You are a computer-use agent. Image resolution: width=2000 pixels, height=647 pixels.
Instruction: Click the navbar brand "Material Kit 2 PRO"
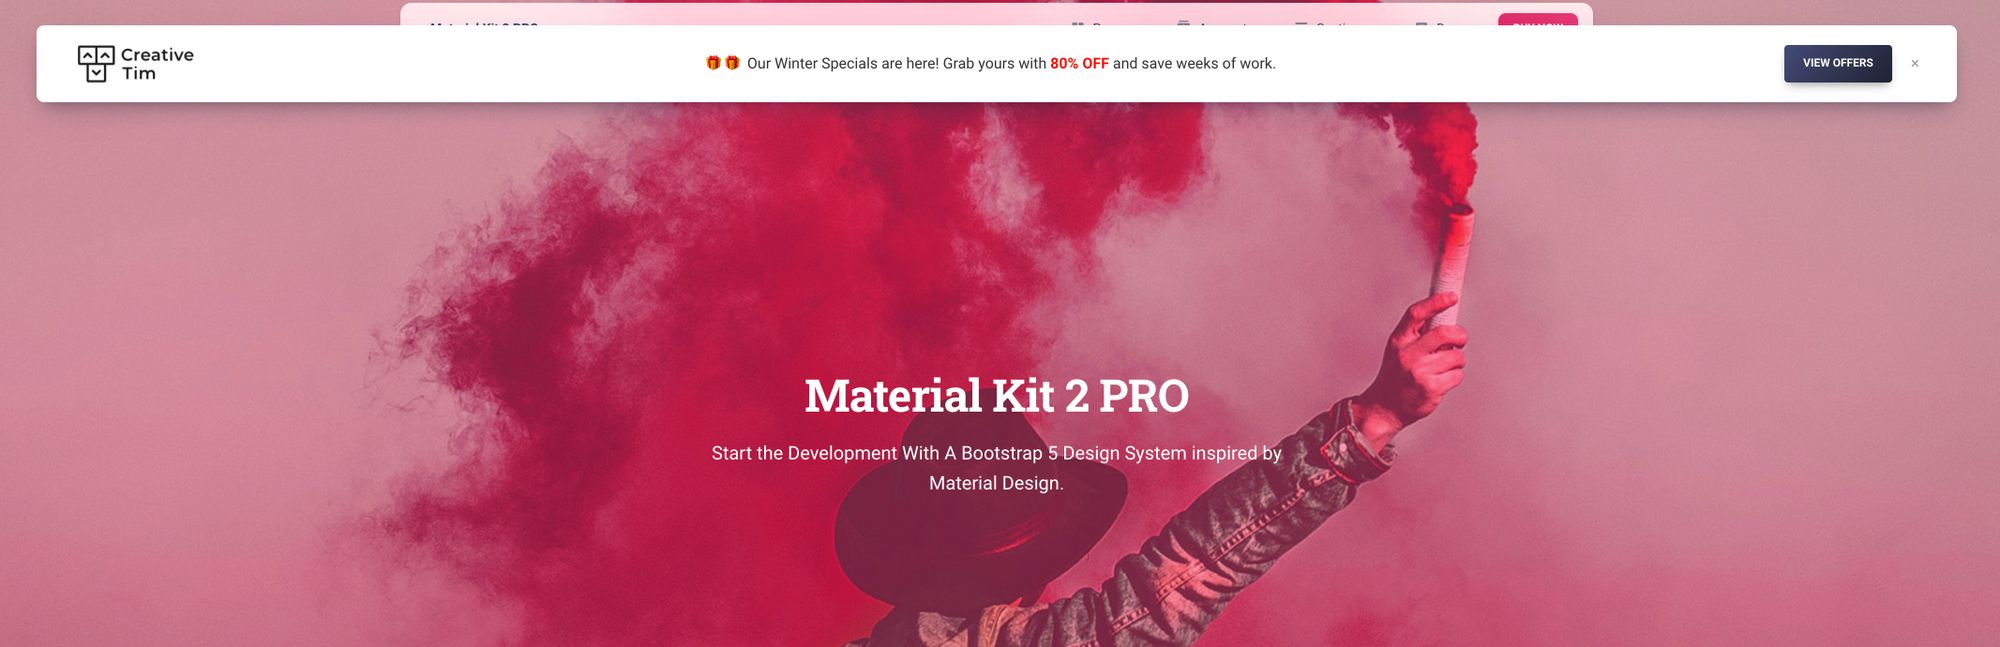[x=484, y=23]
